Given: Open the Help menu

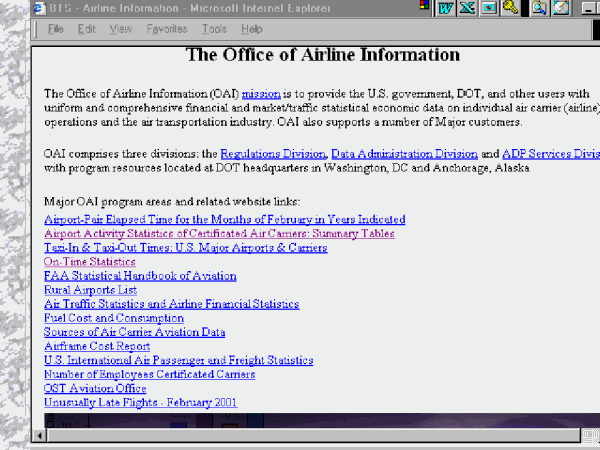Looking at the screenshot, I should click(x=252, y=30).
